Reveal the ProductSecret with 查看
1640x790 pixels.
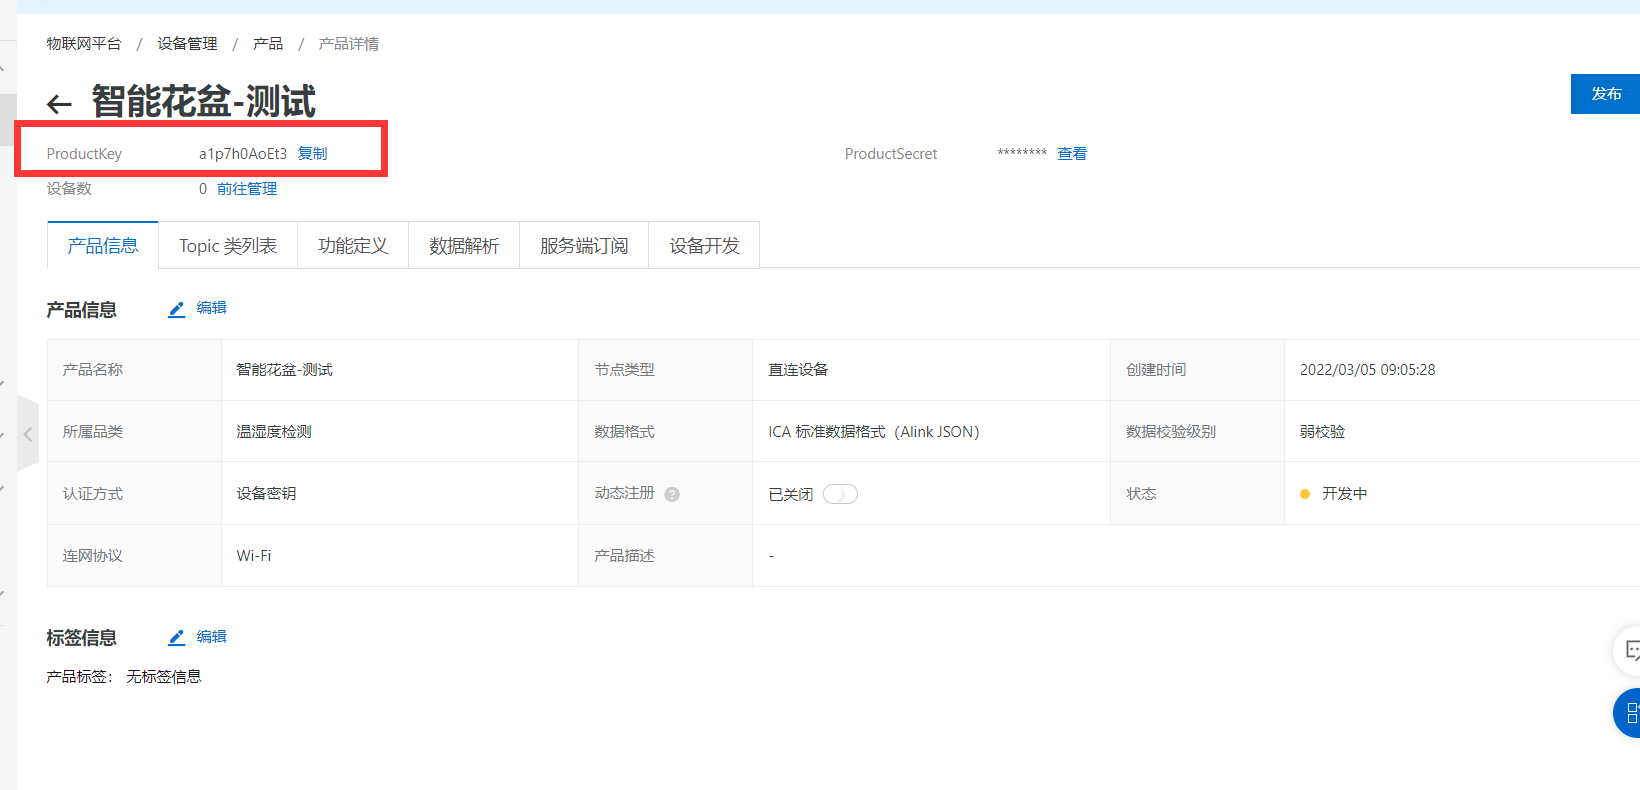(x=1072, y=154)
